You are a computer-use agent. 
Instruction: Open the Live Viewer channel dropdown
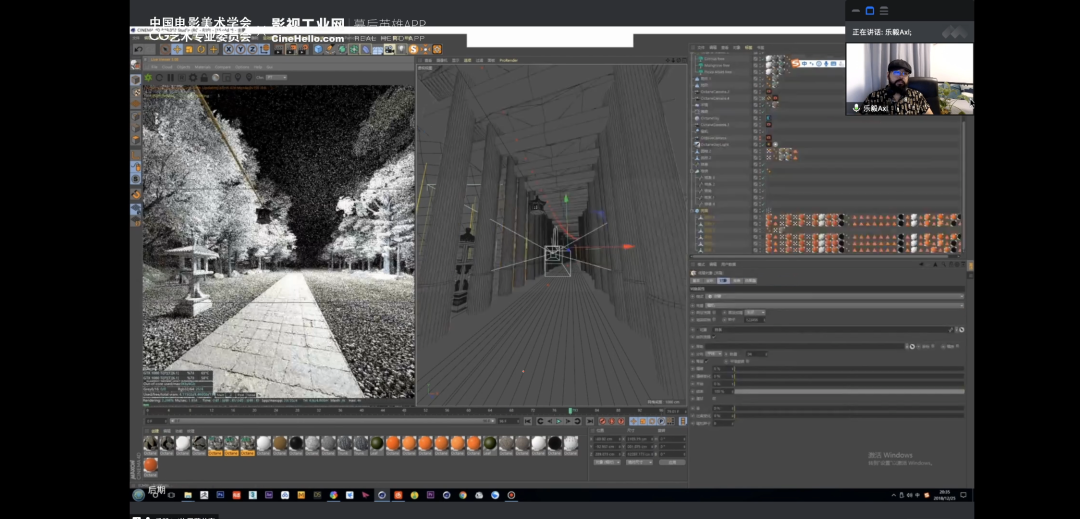tap(276, 77)
